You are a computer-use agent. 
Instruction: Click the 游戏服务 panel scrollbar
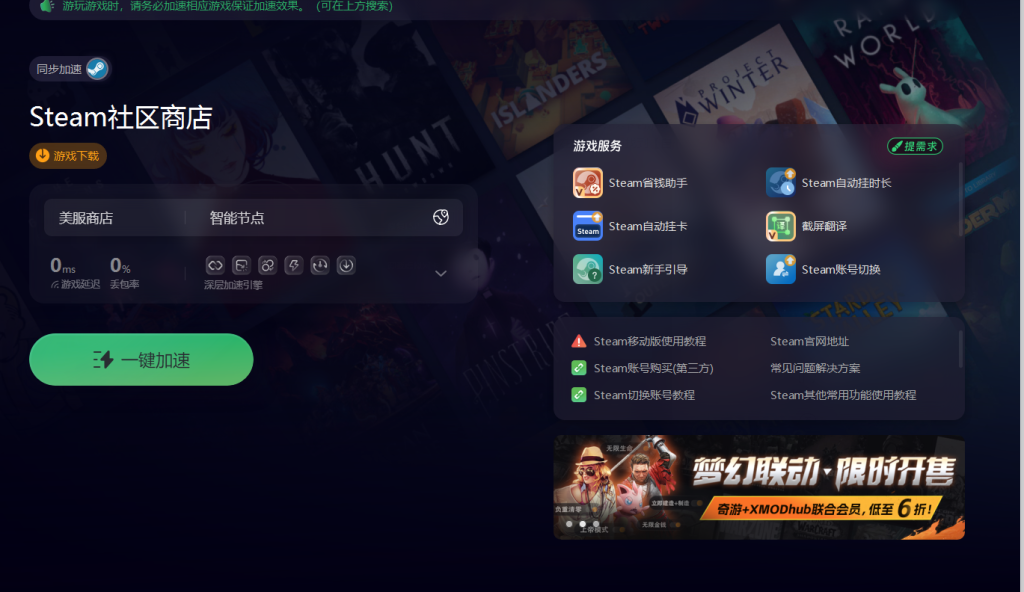click(x=961, y=199)
